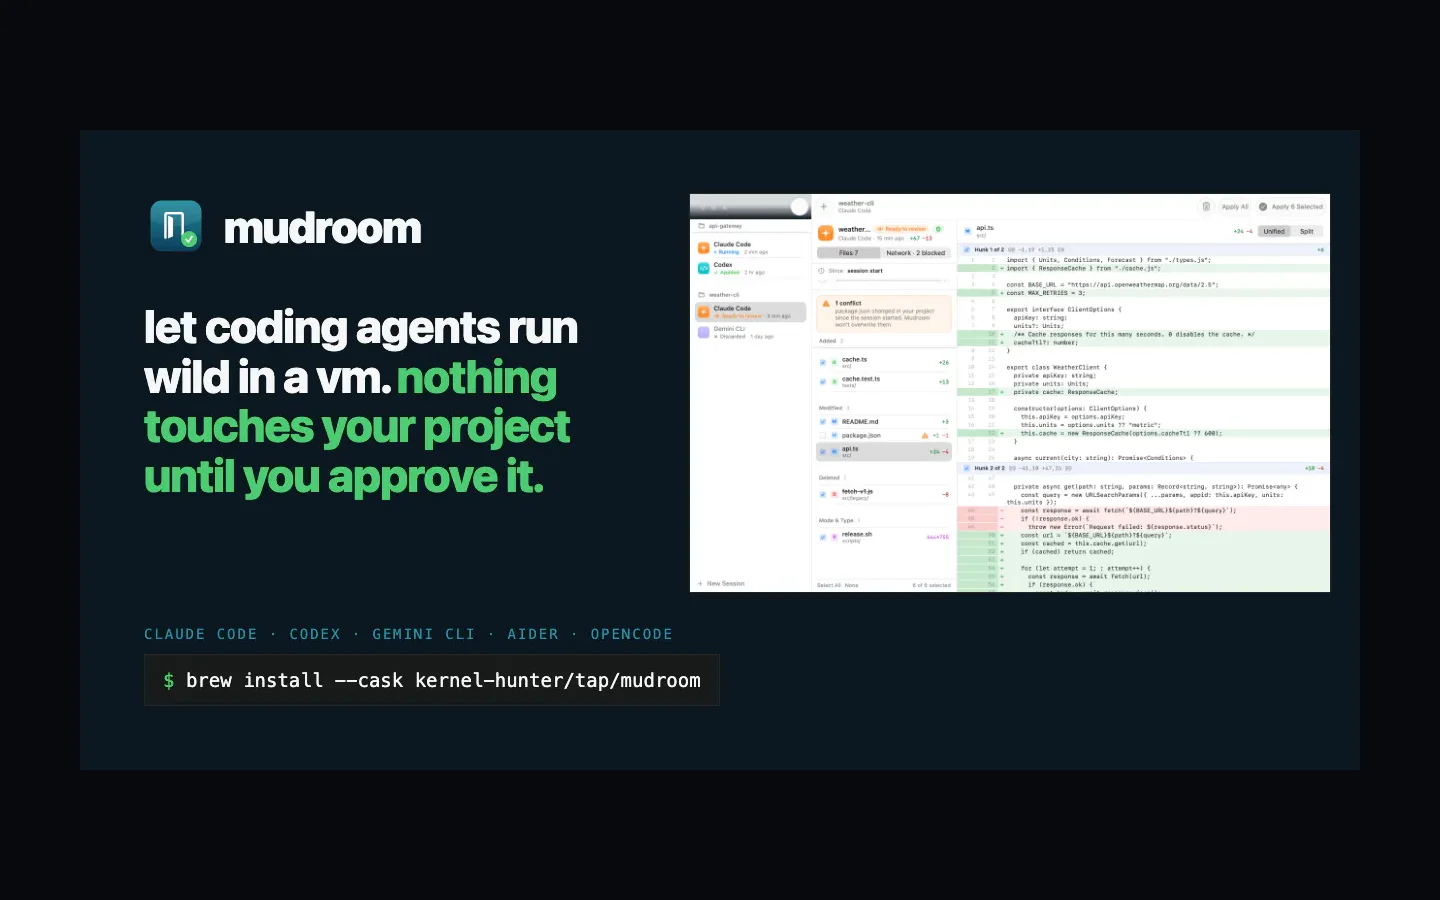Click the Select All link
Screen dimensions: 1440x900
[829, 585]
